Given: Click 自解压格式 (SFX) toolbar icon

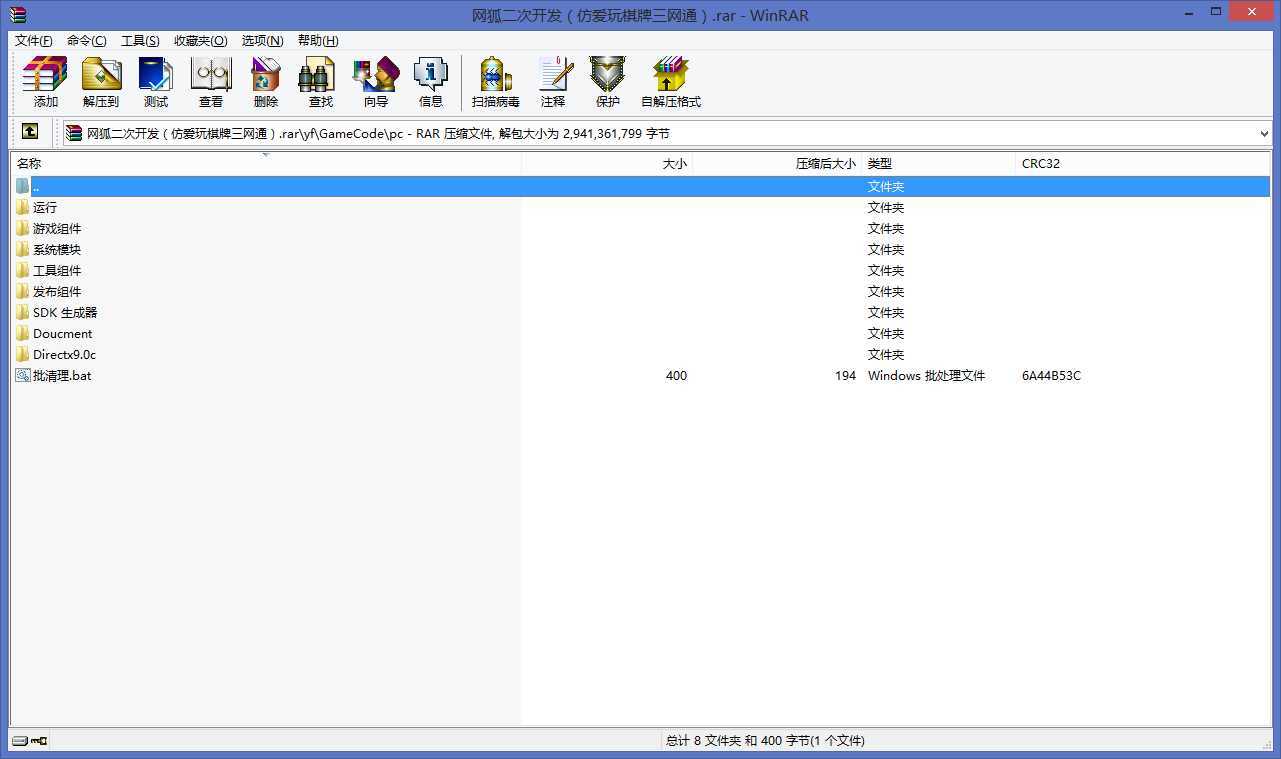Looking at the screenshot, I should pos(671,81).
